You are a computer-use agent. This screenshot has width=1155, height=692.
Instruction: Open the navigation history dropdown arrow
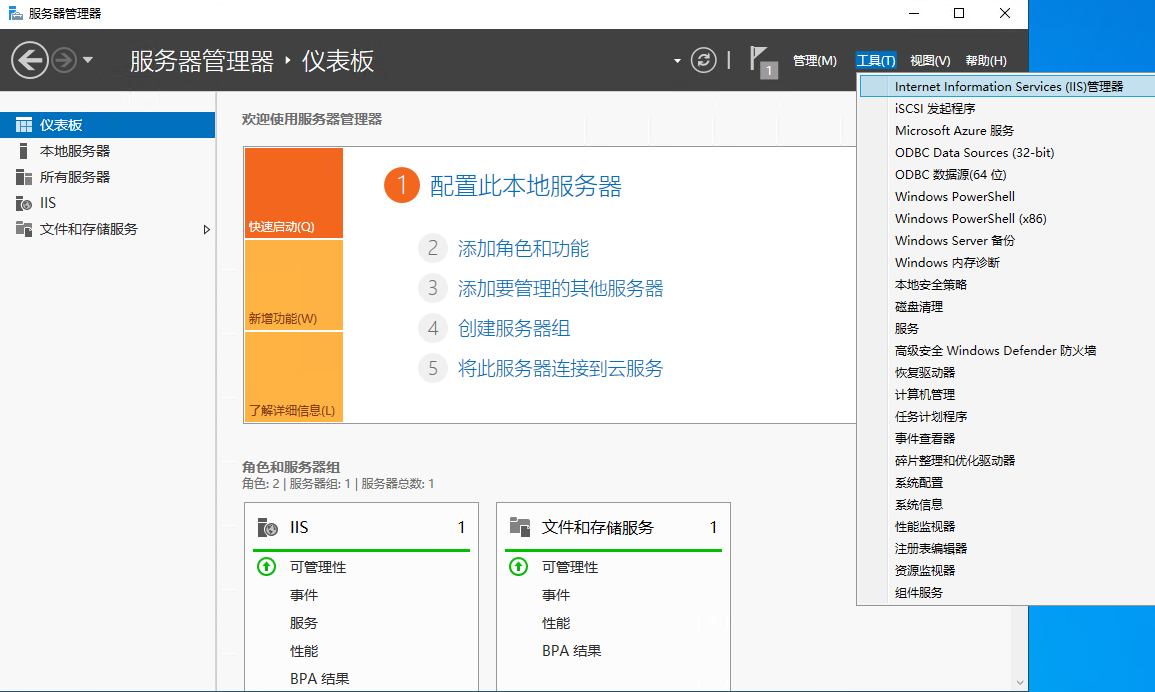88,61
